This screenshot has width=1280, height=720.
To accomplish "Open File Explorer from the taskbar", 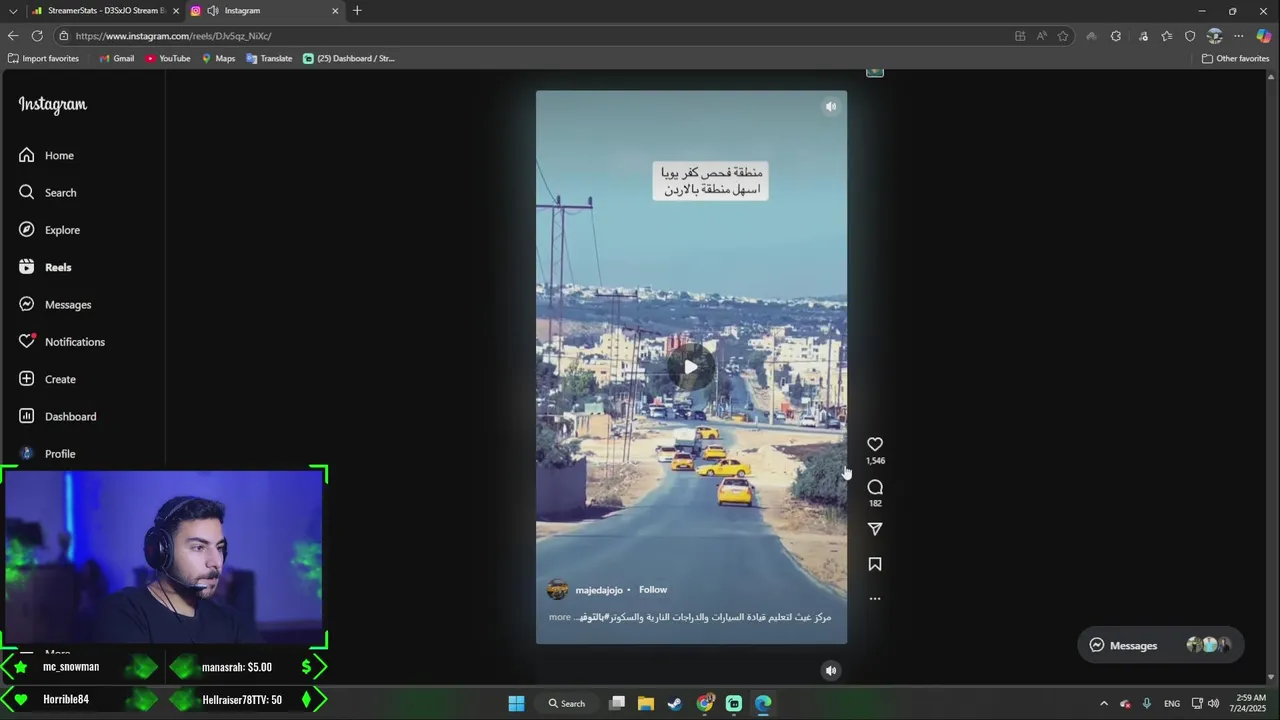I will click(x=646, y=703).
